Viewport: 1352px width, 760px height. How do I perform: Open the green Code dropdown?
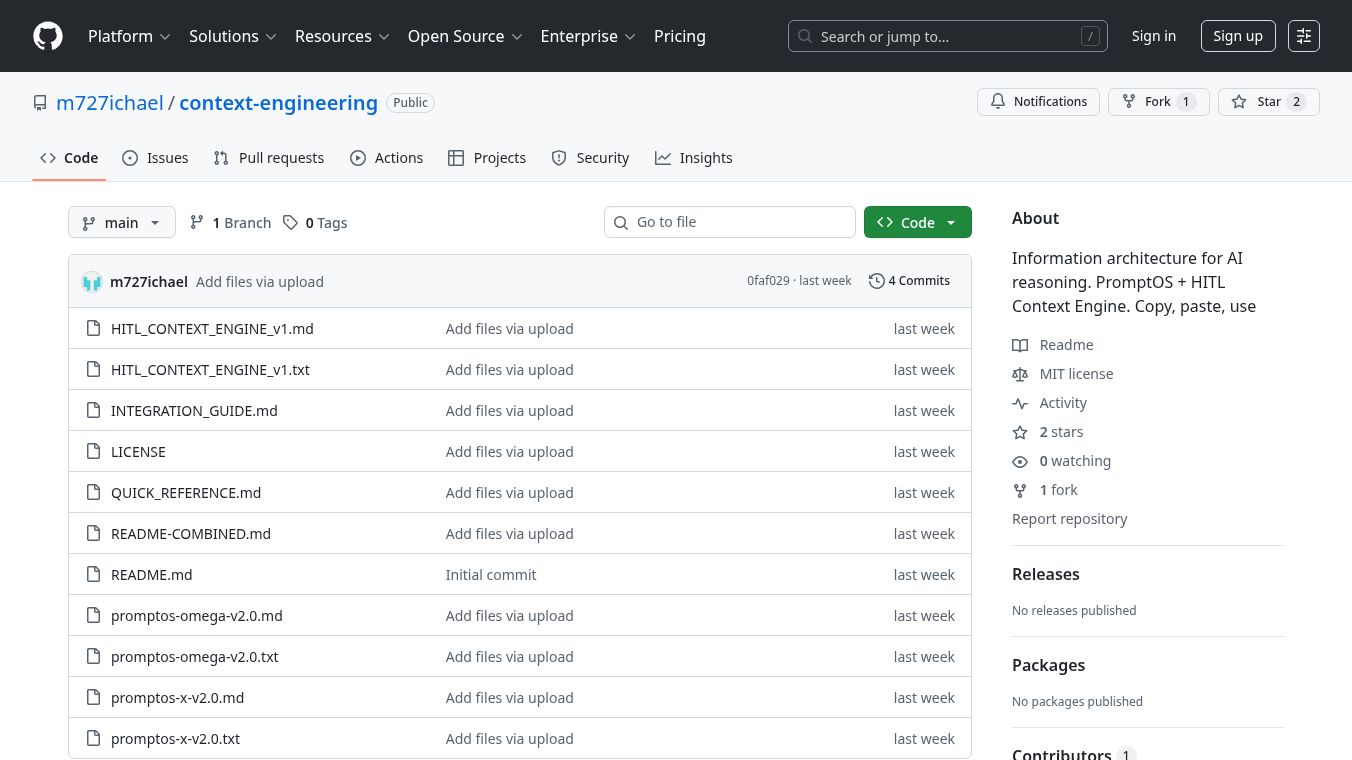pyautogui.click(x=917, y=223)
